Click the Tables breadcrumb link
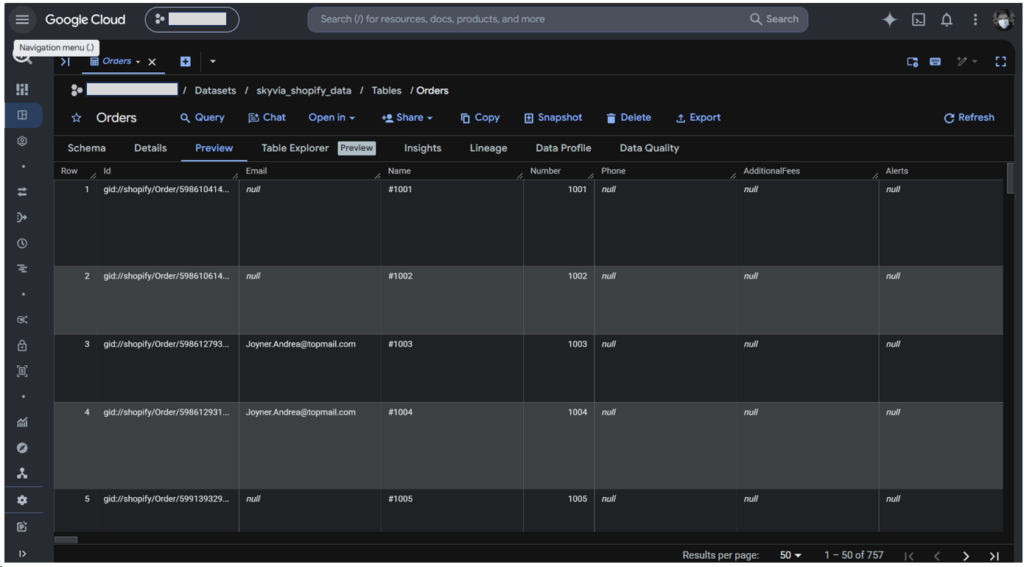Viewport: 1024px width, 567px height. (387, 91)
